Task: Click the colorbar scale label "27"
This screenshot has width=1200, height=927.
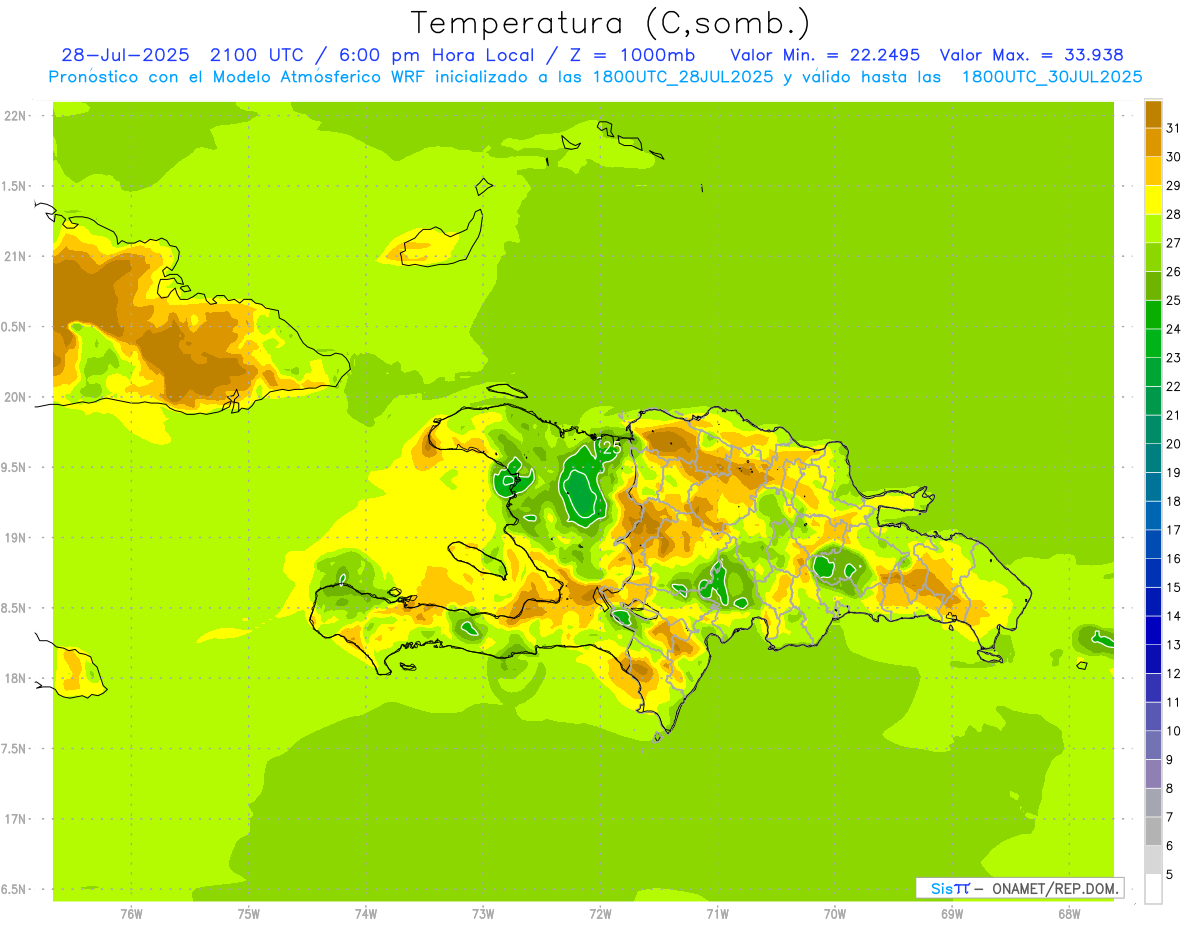Action: [1173, 243]
